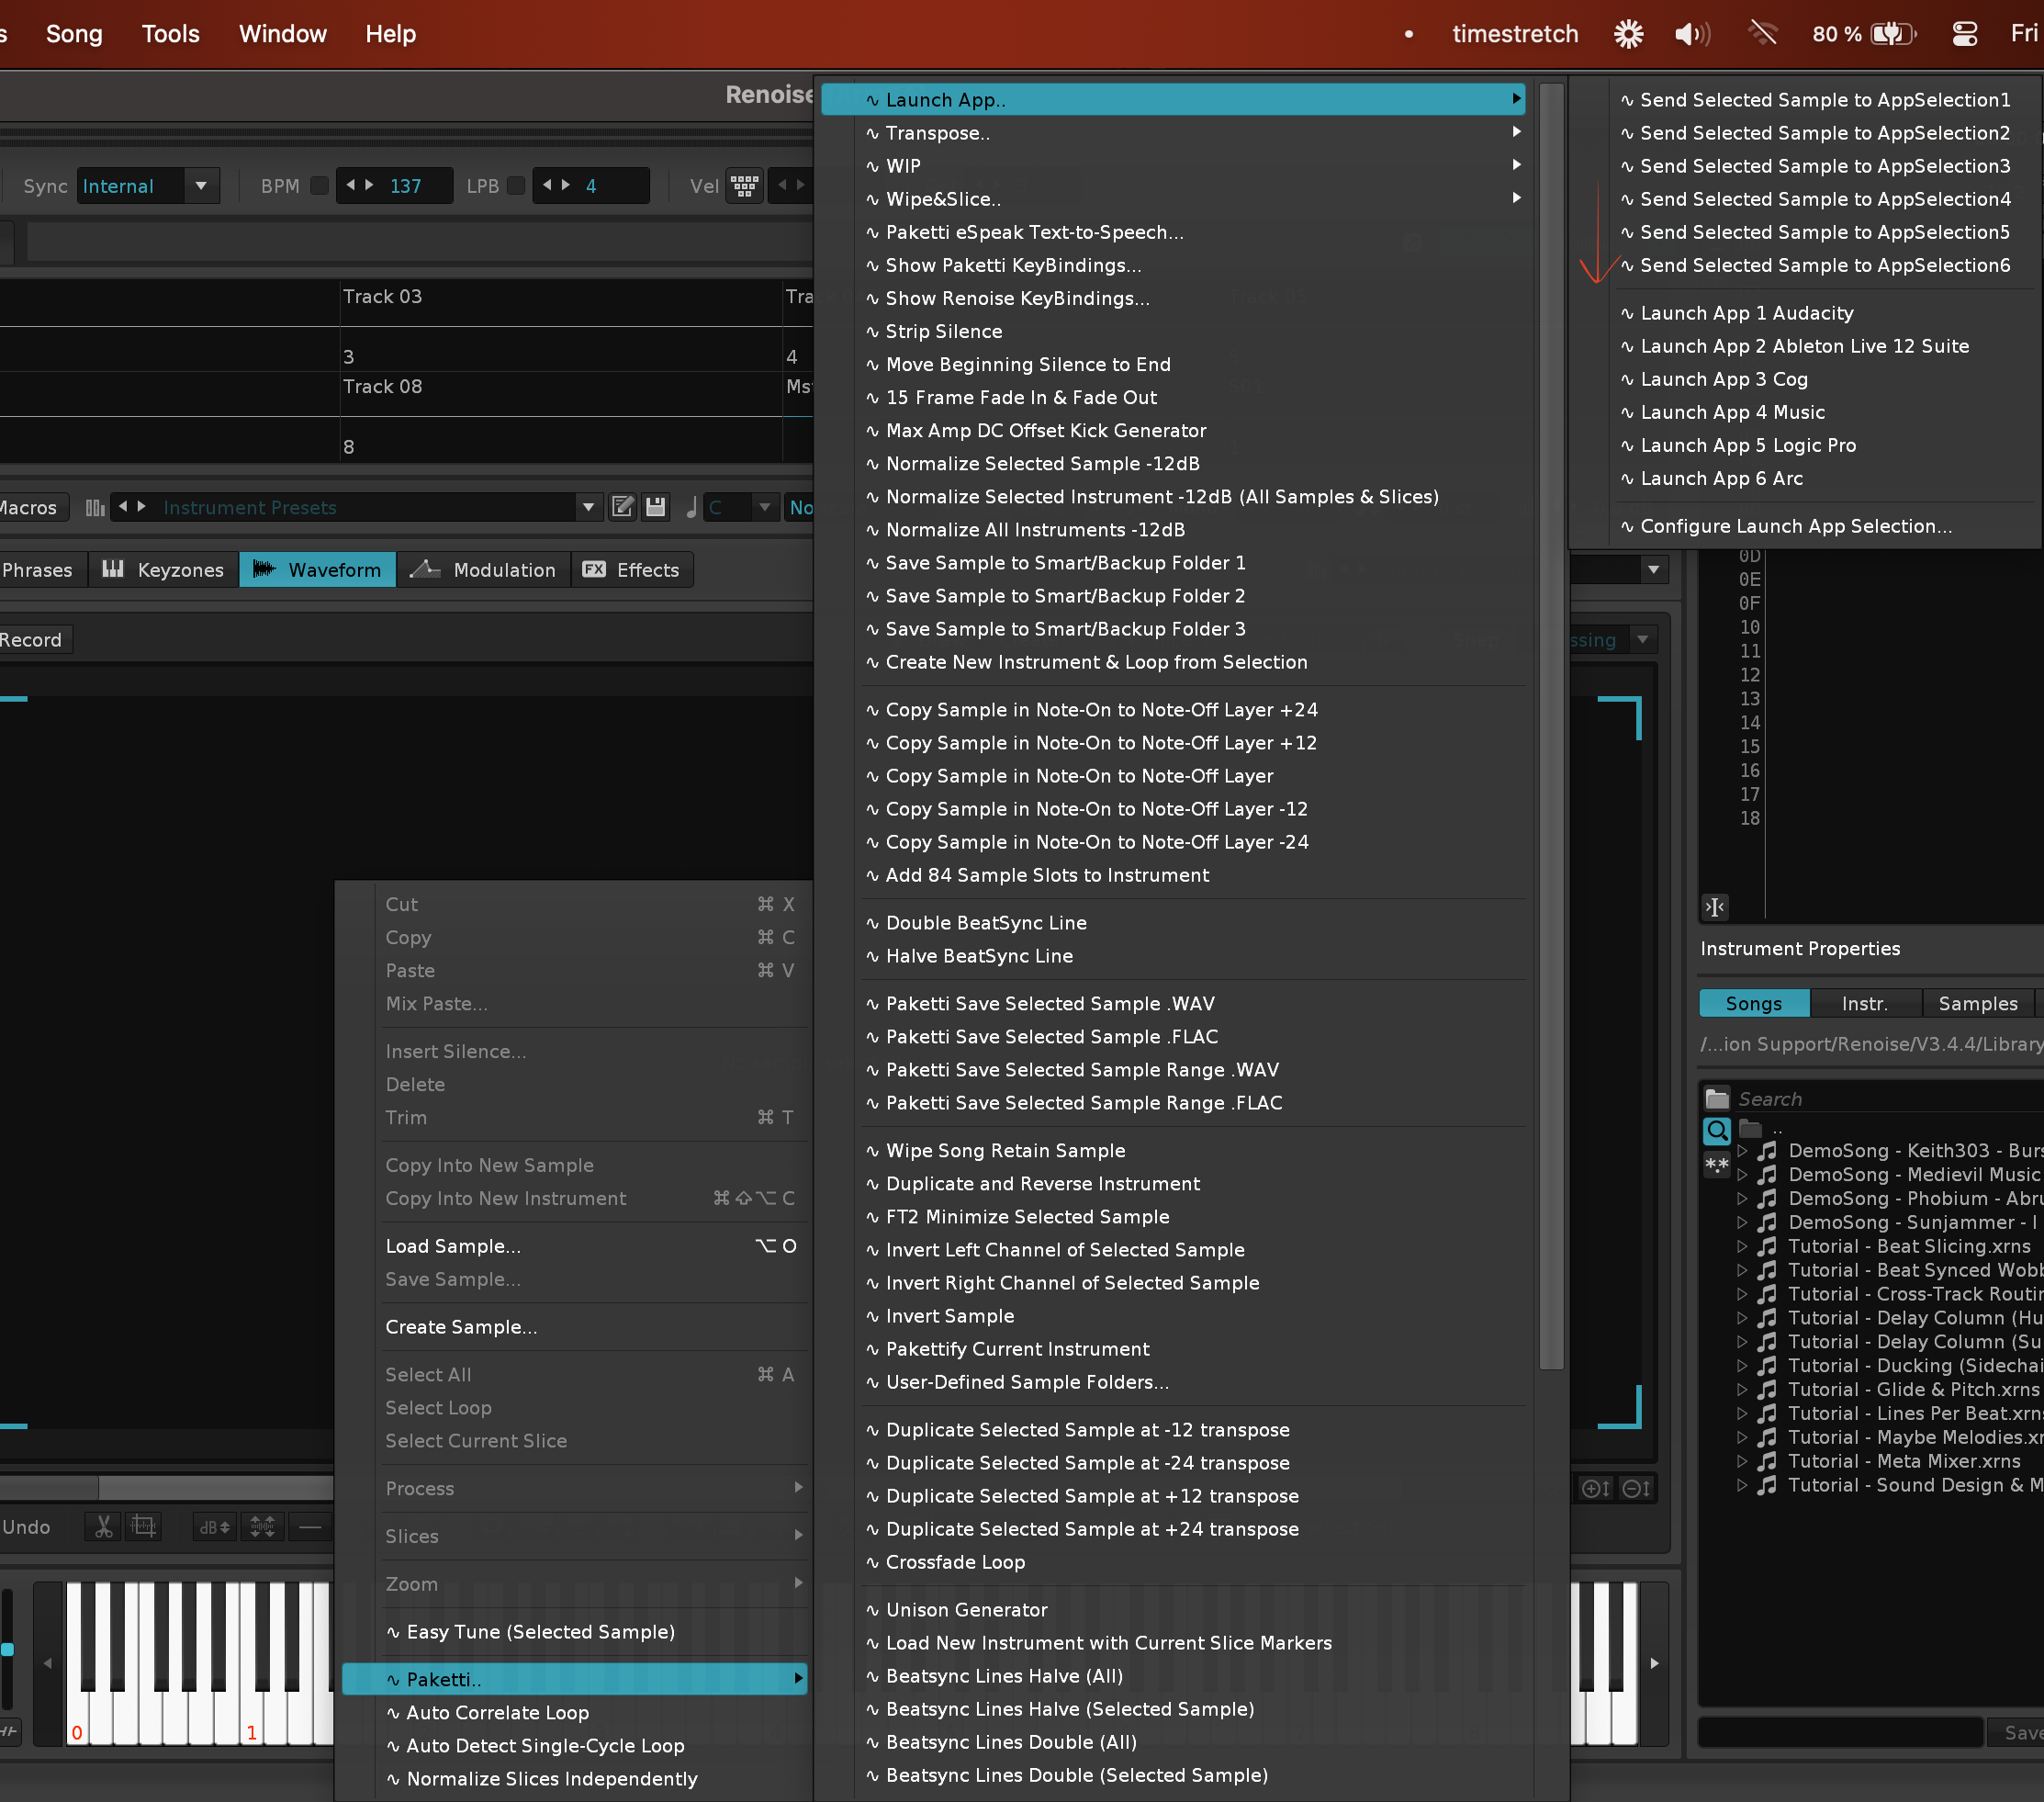Select Load Sample... in the context menu
Viewport: 2044px width, 1802px height.
click(x=453, y=1246)
